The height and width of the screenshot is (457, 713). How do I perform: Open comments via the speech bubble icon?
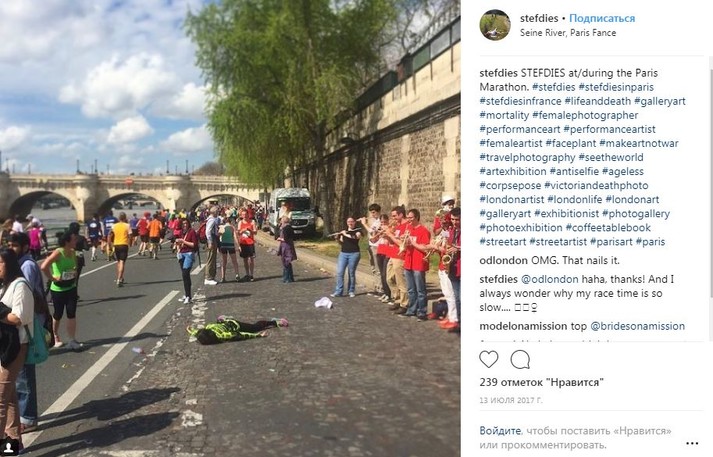520,360
